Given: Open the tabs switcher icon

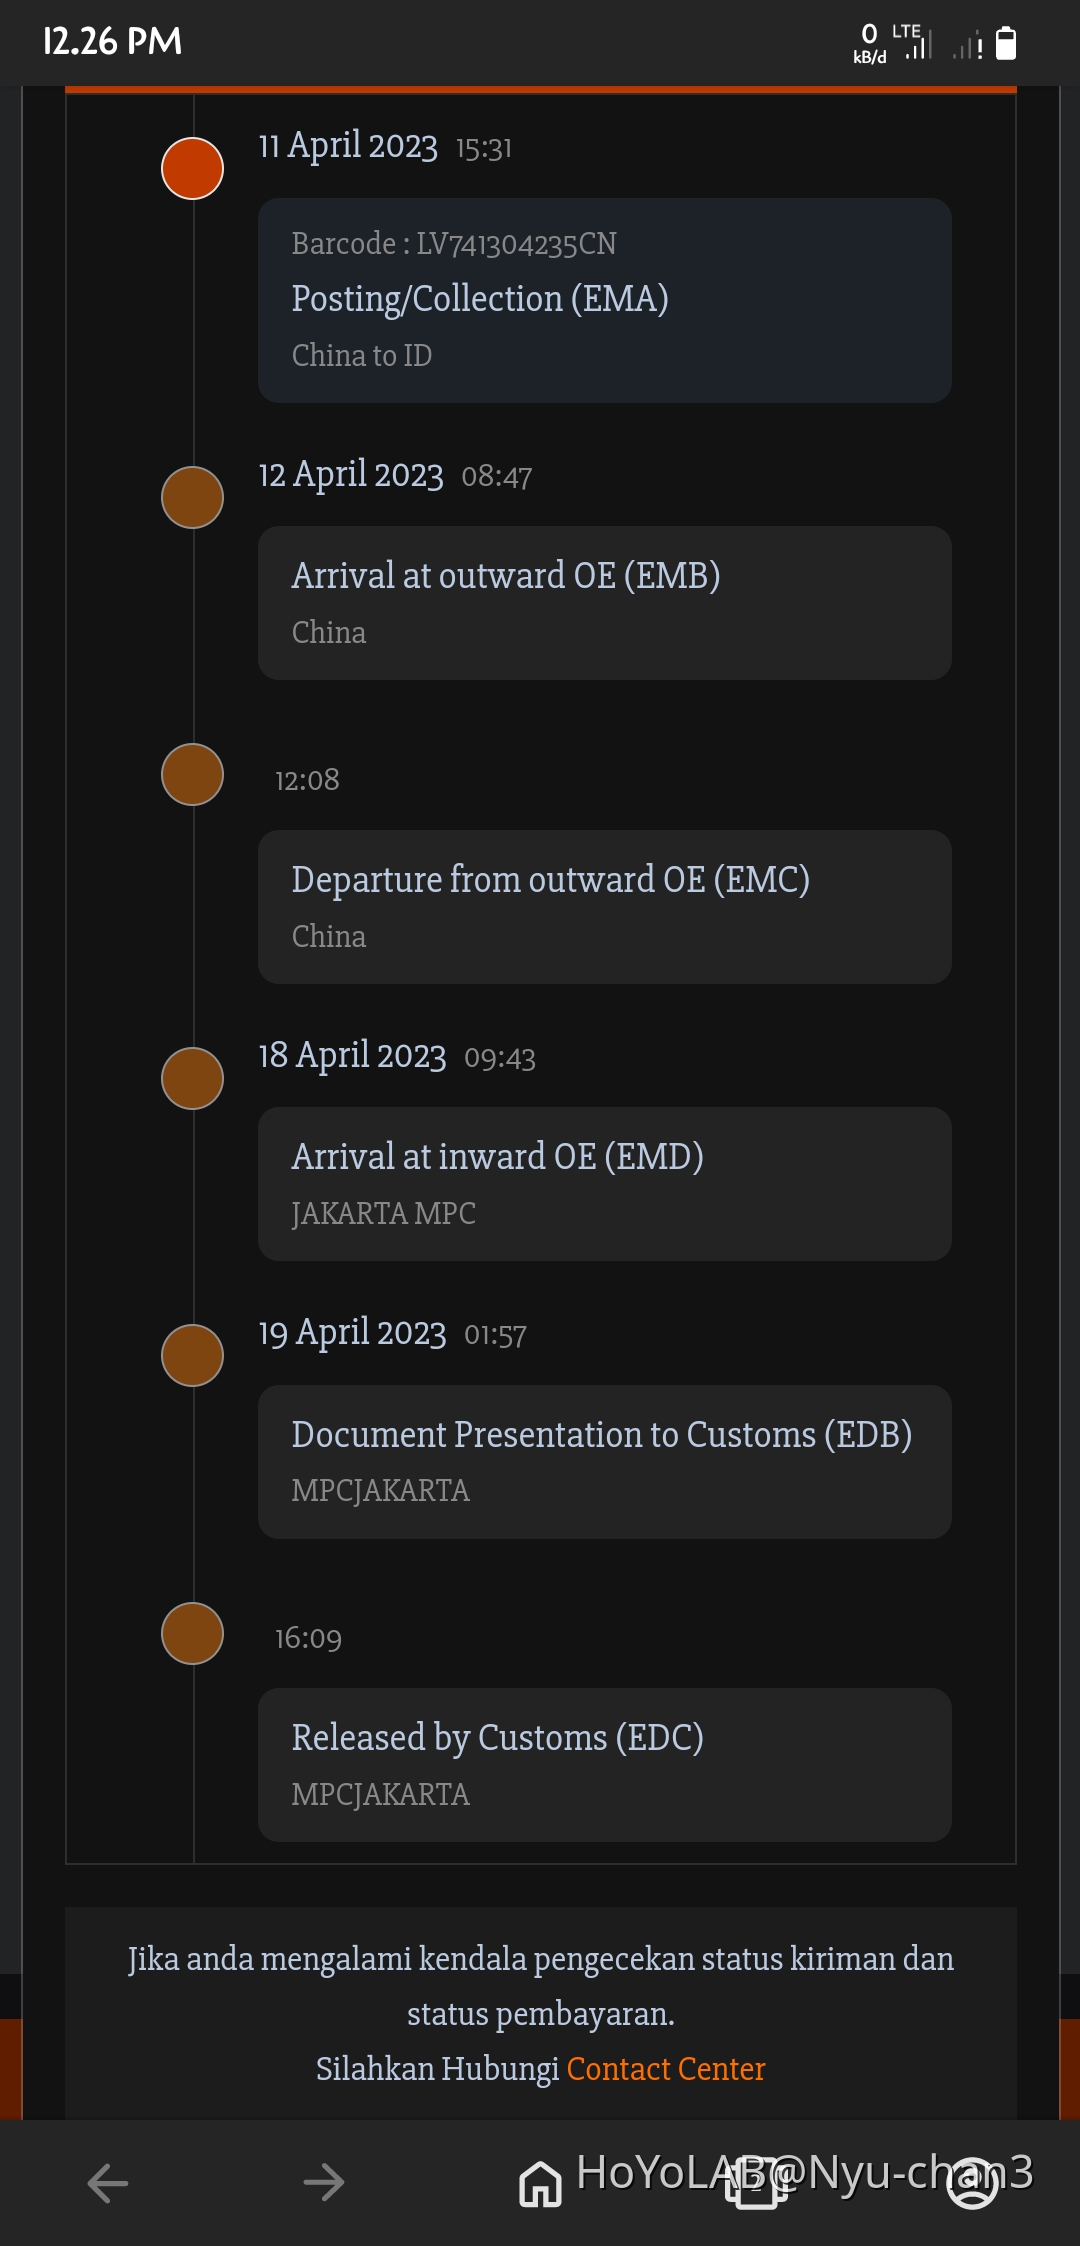Looking at the screenshot, I should click(x=756, y=2182).
